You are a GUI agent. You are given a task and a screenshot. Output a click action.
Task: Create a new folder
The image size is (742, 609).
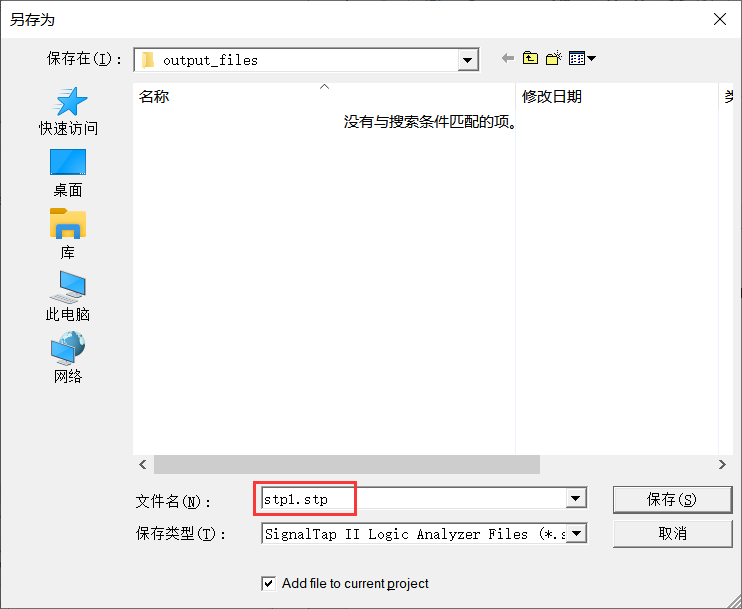point(553,58)
